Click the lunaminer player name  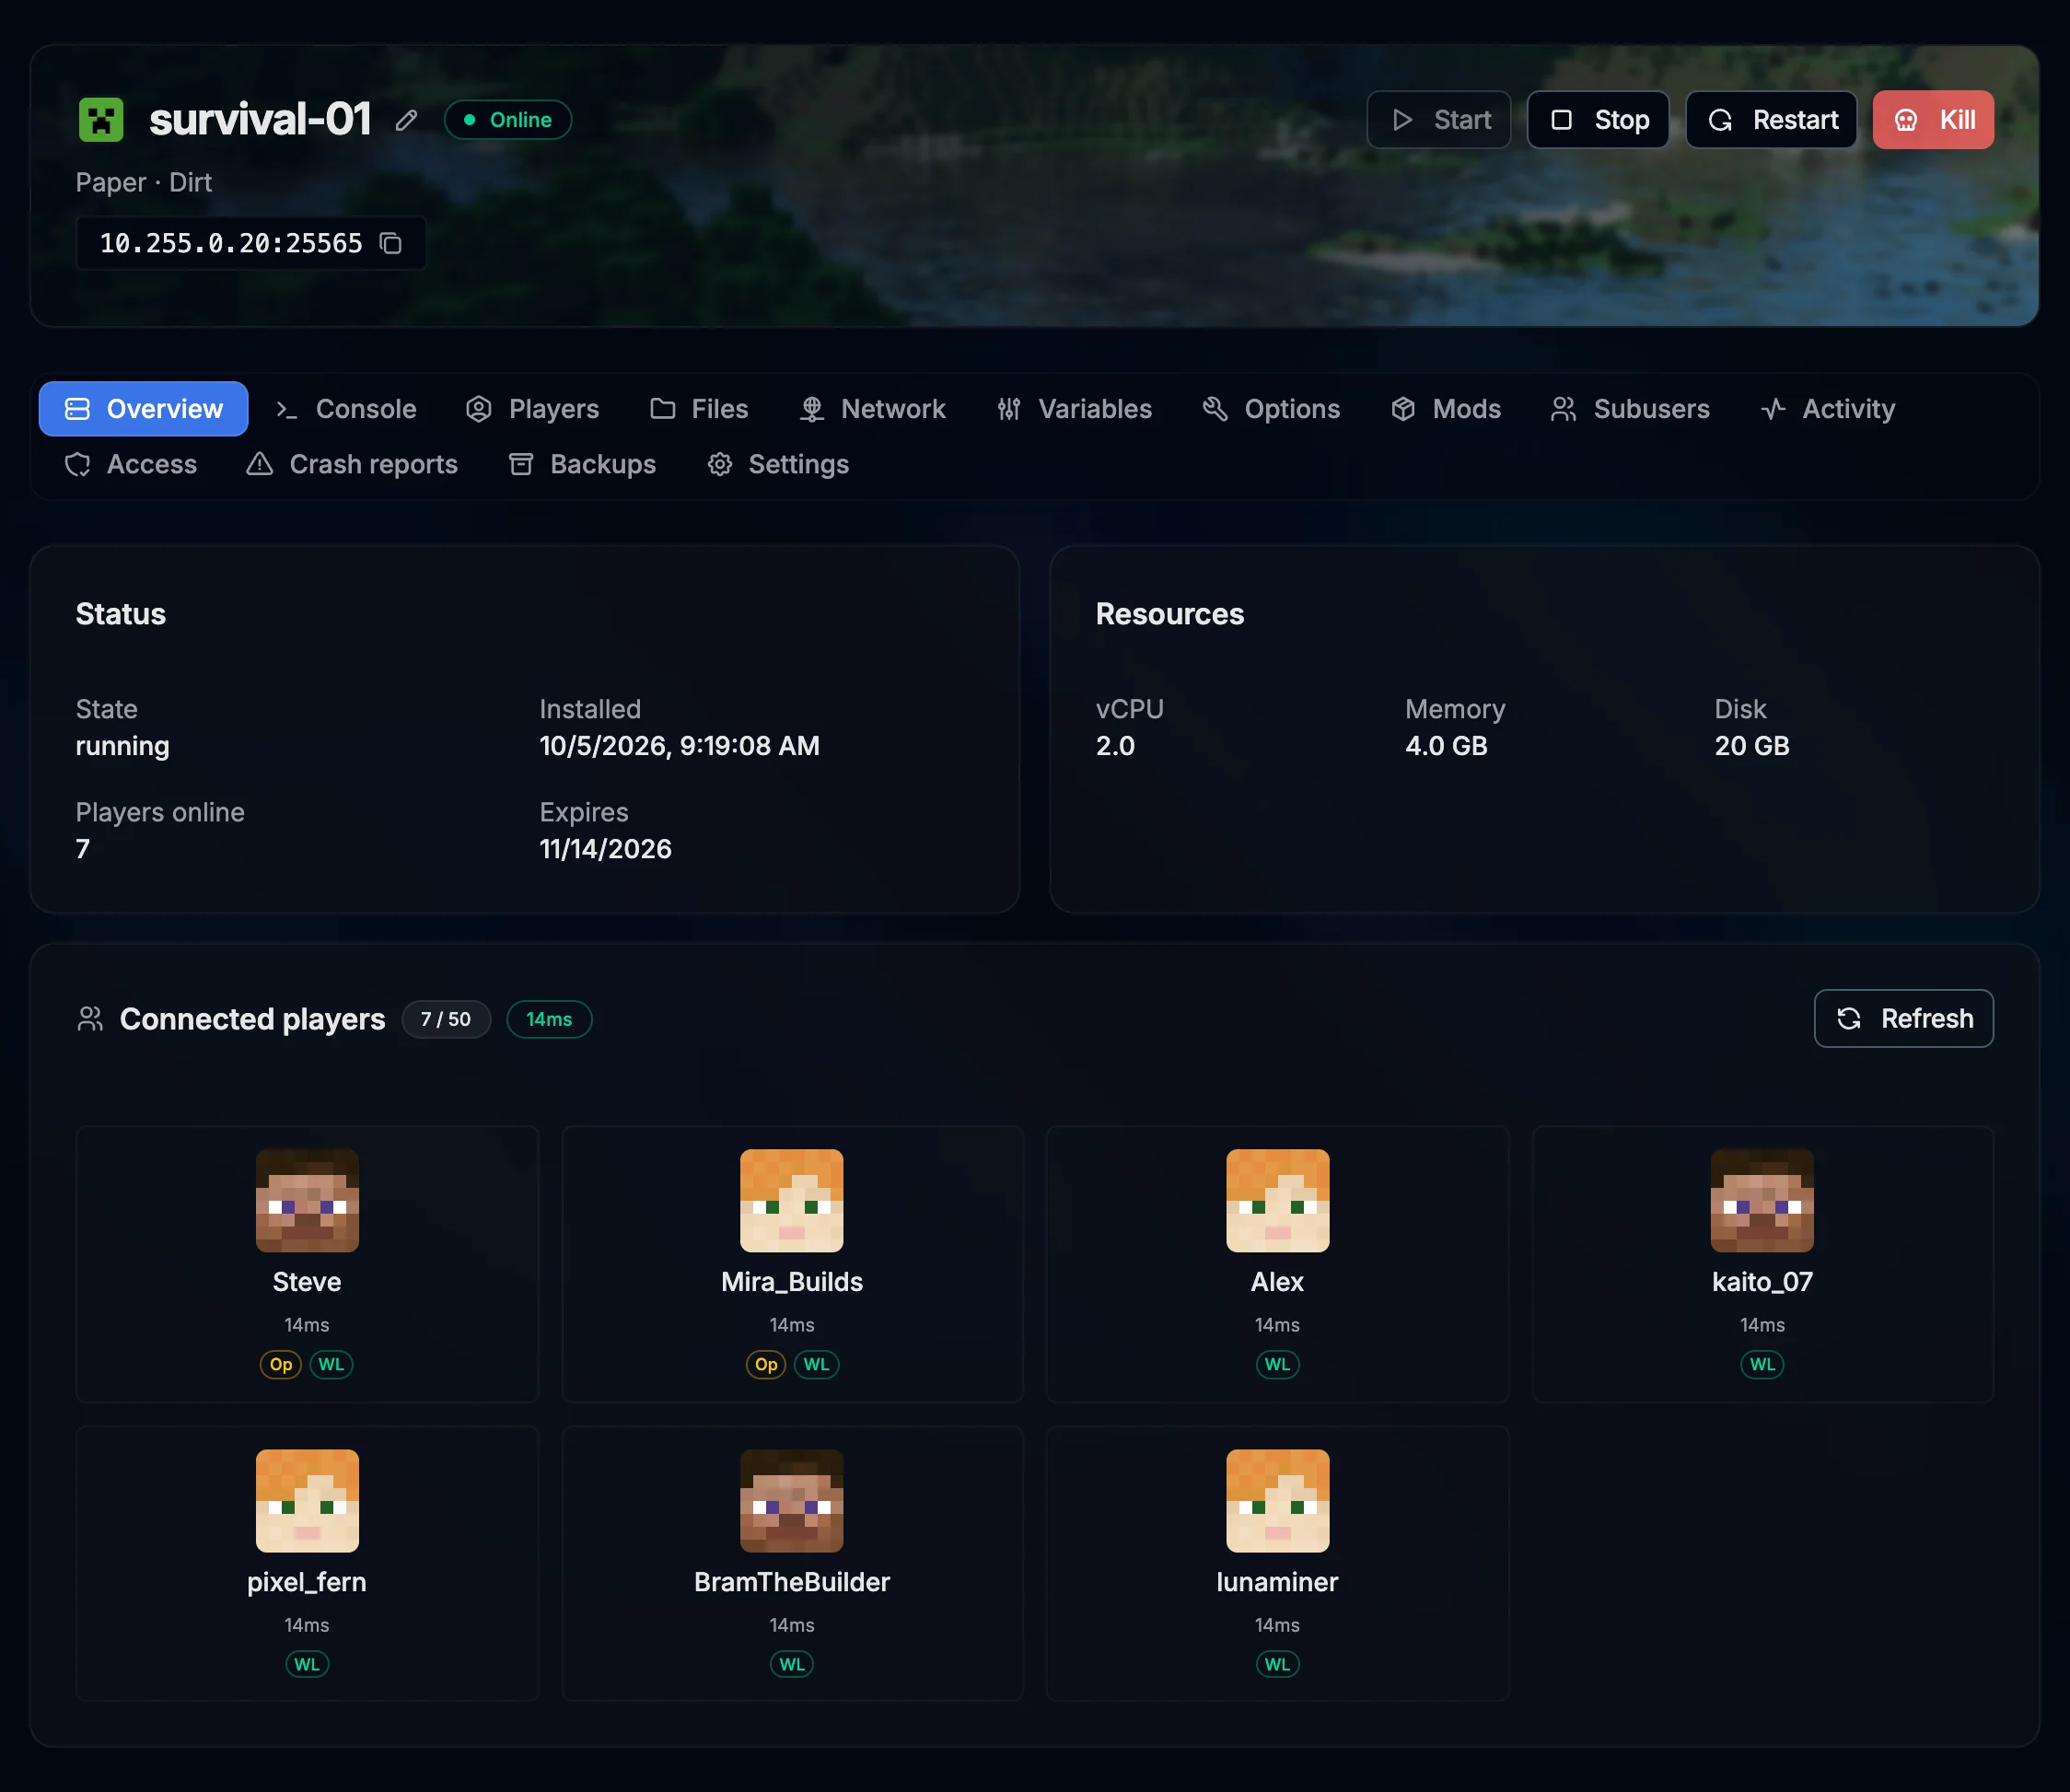click(1277, 1582)
